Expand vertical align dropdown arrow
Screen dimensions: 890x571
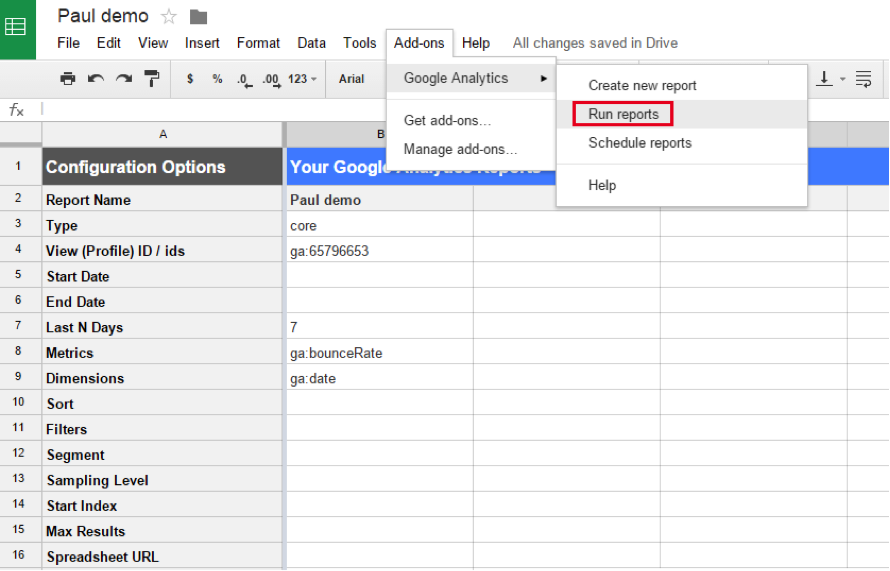(x=842, y=79)
